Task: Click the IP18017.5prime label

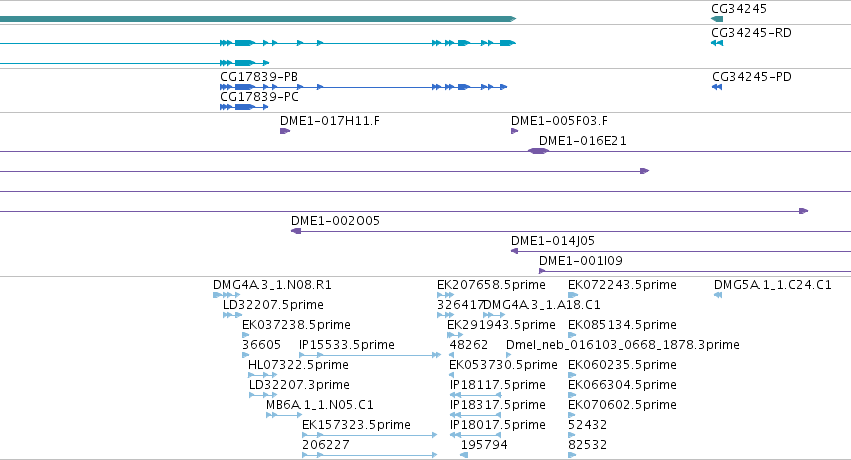Action: point(498,425)
